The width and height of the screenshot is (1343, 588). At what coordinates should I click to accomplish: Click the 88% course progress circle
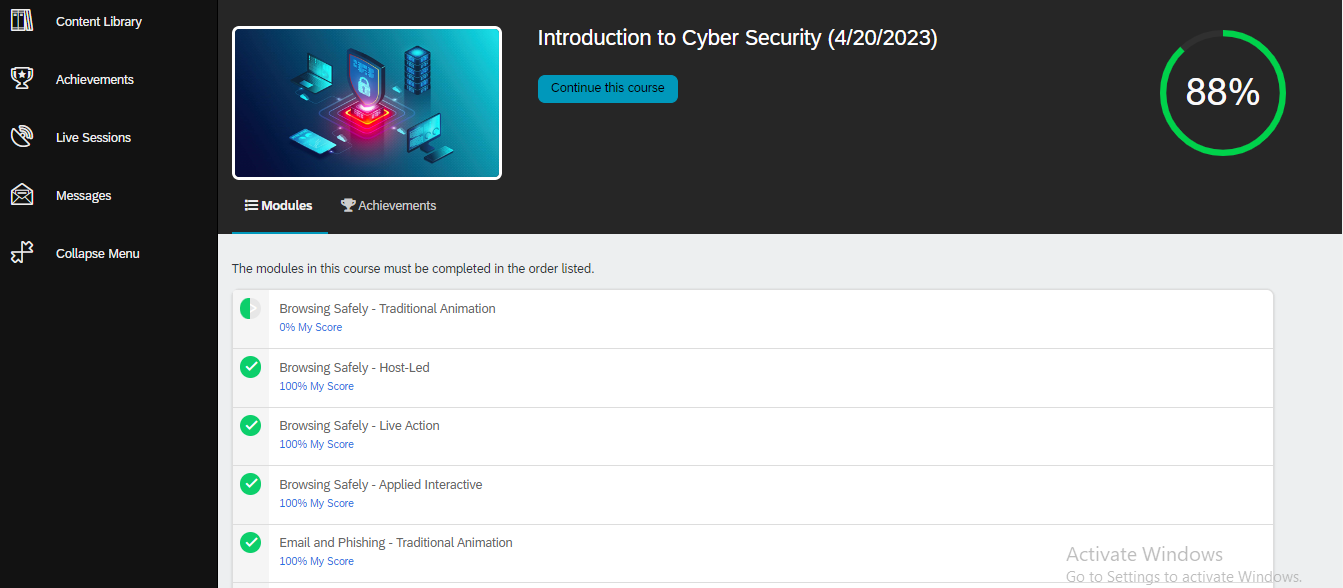(x=1222, y=93)
